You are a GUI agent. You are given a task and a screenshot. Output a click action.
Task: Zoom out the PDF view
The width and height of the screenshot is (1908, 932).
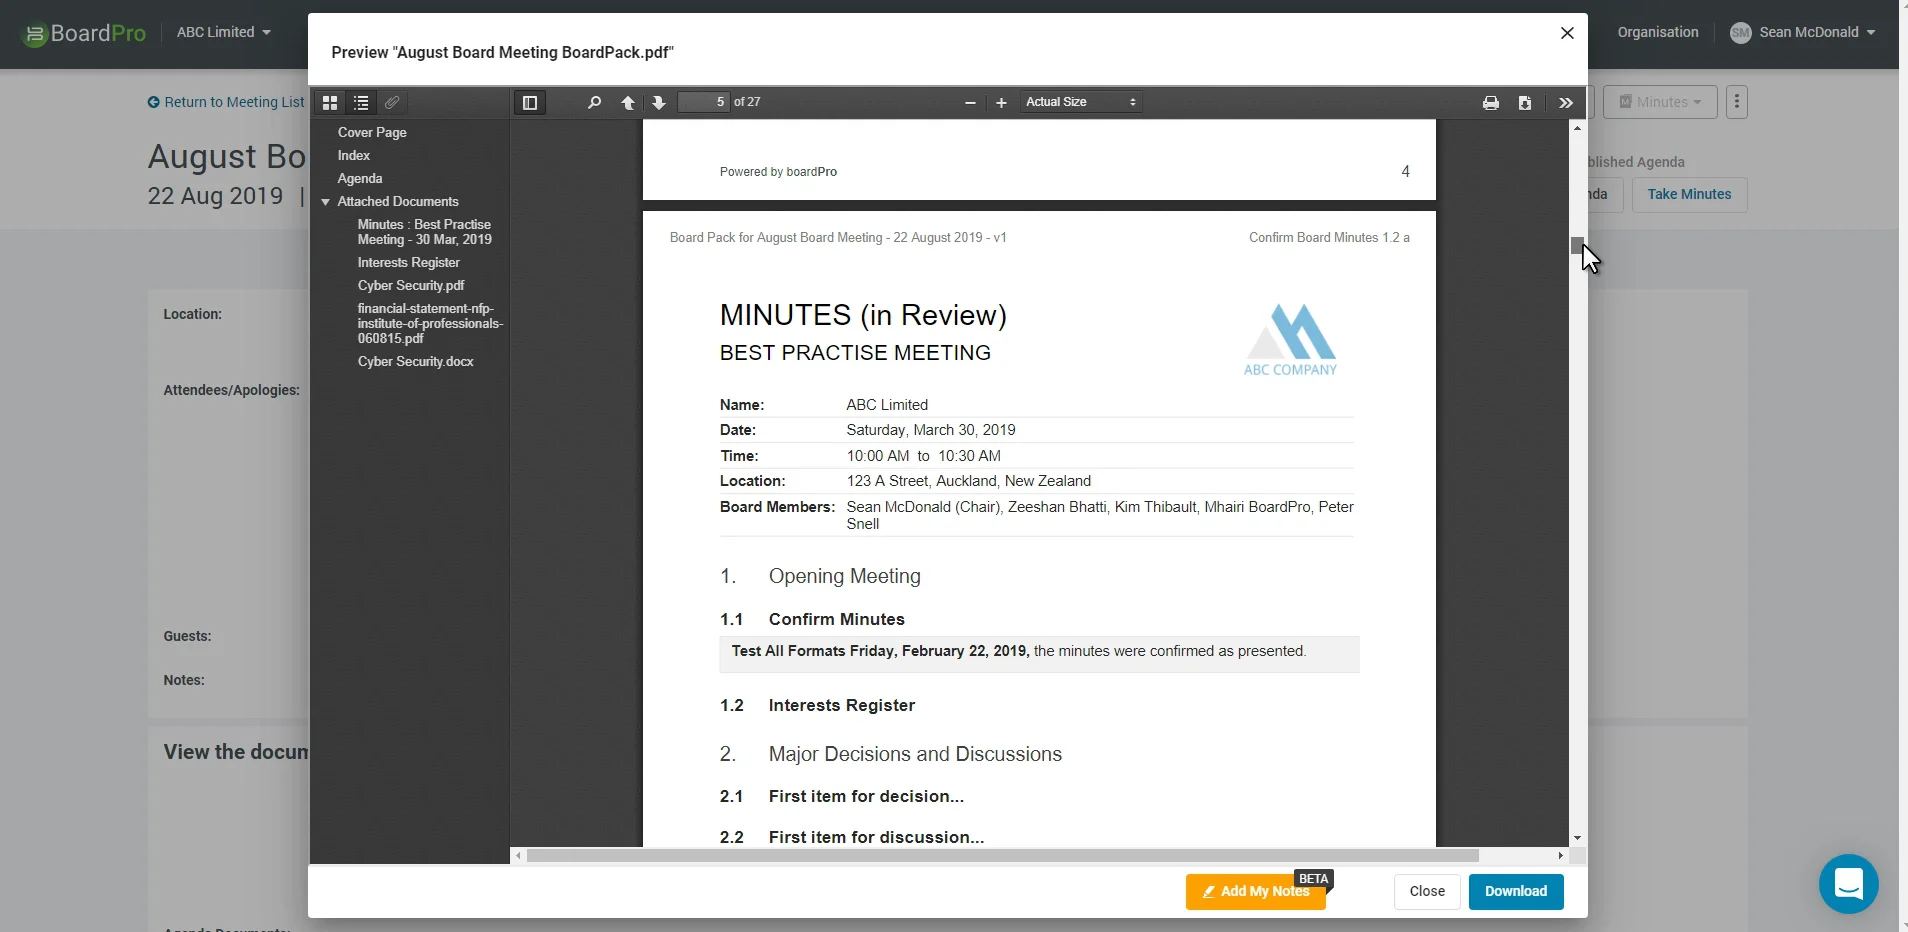tap(970, 103)
